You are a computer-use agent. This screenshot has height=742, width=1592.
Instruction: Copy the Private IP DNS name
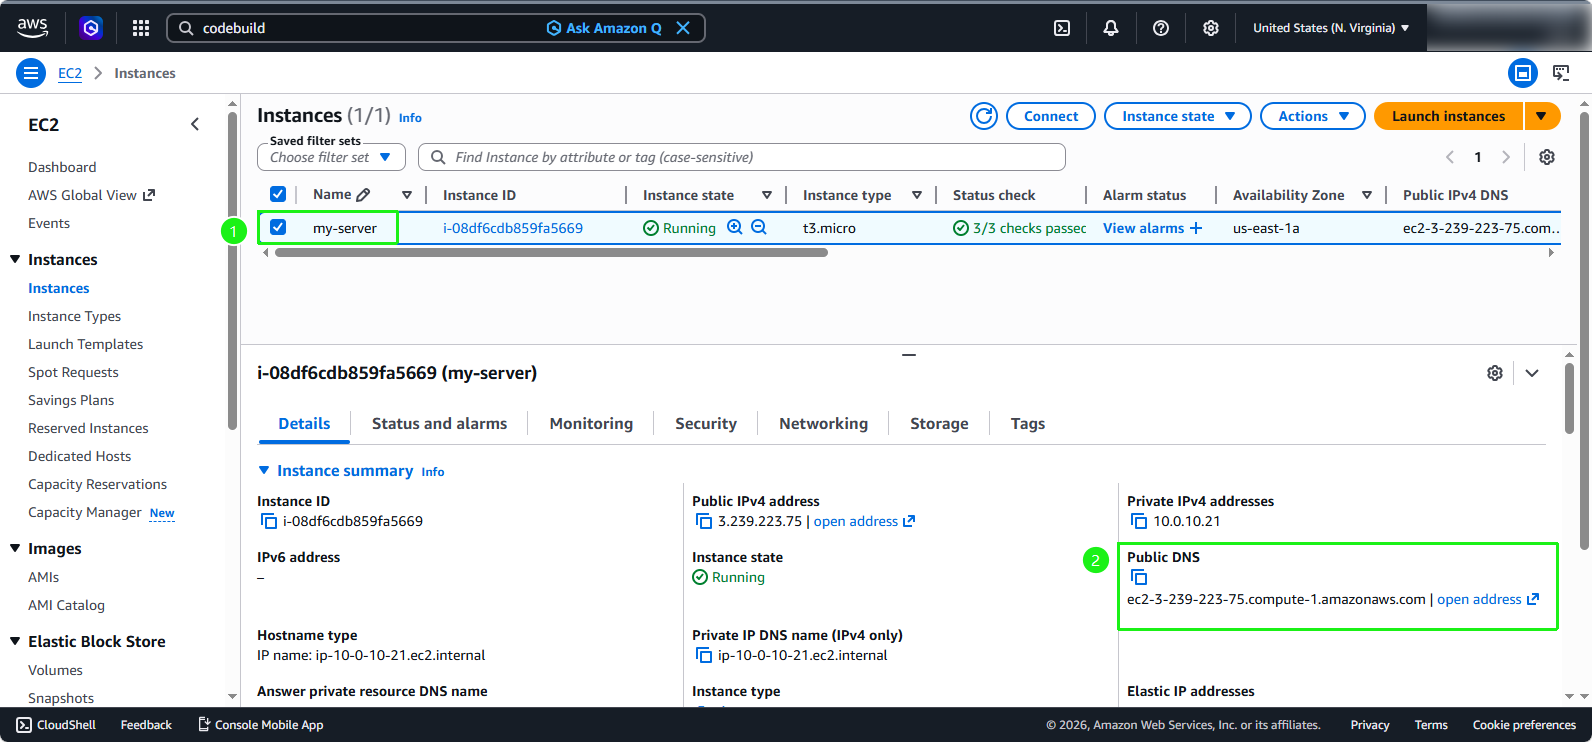point(703,655)
